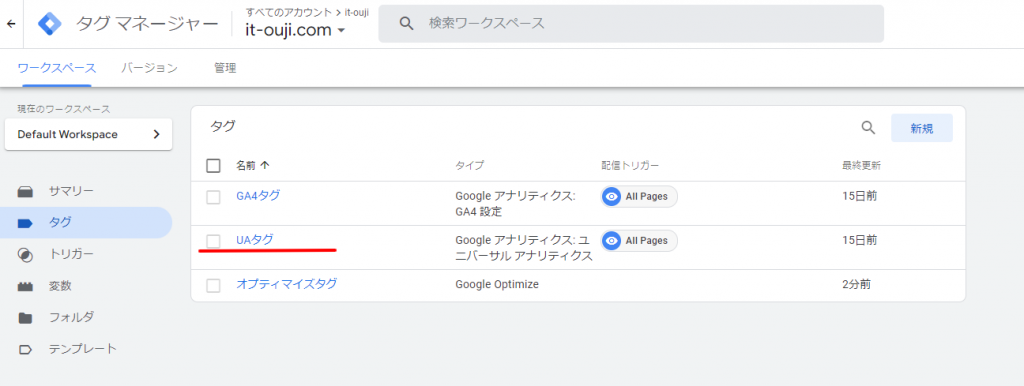Click the テンプレート sidebar icon

coord(25,349)
